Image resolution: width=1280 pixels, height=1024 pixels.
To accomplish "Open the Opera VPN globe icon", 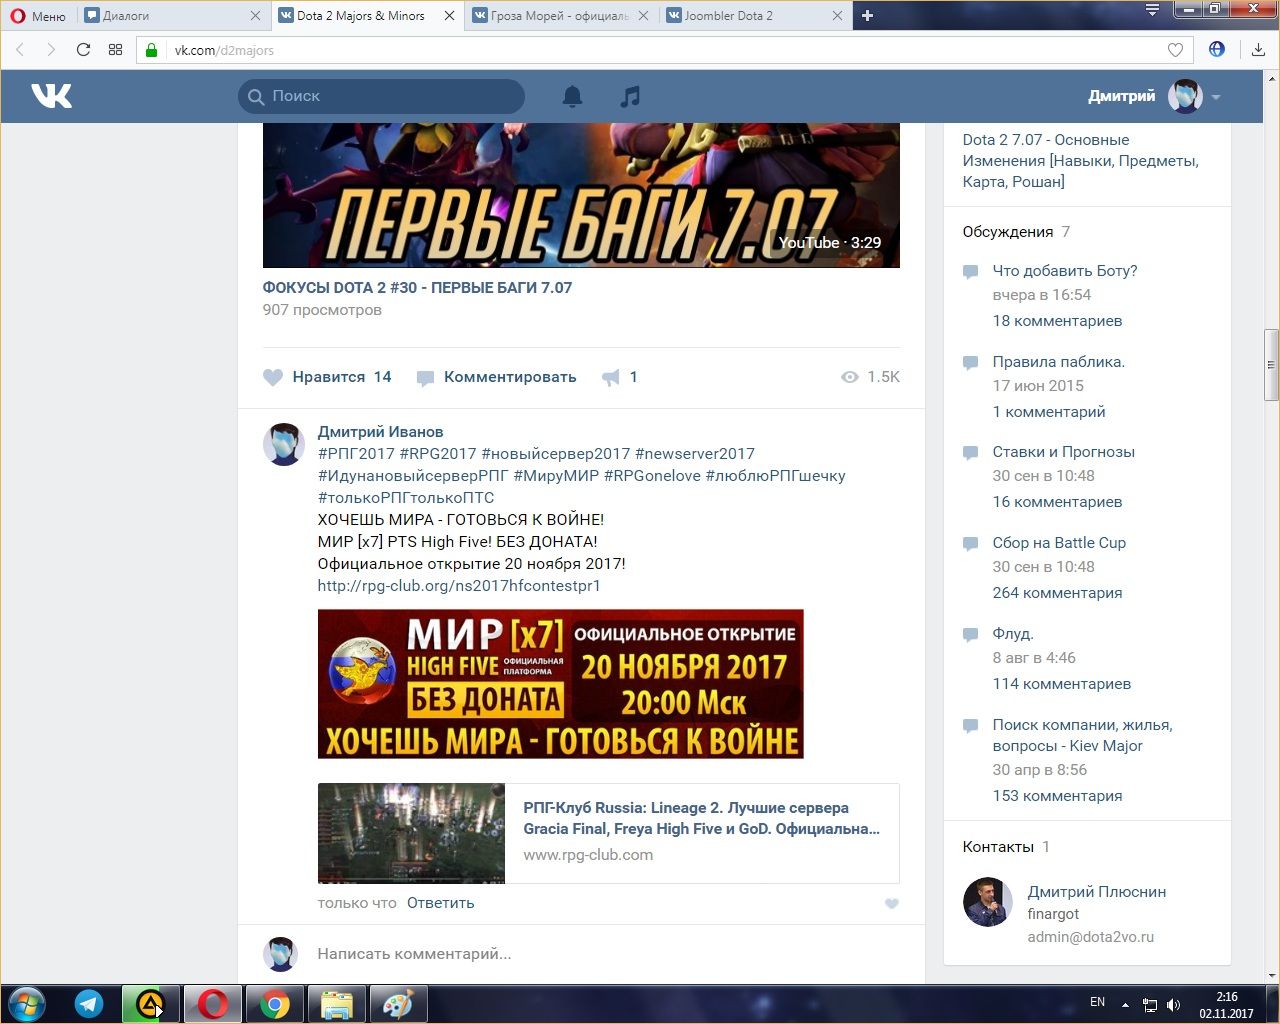I will click(x=1217, y=49).
